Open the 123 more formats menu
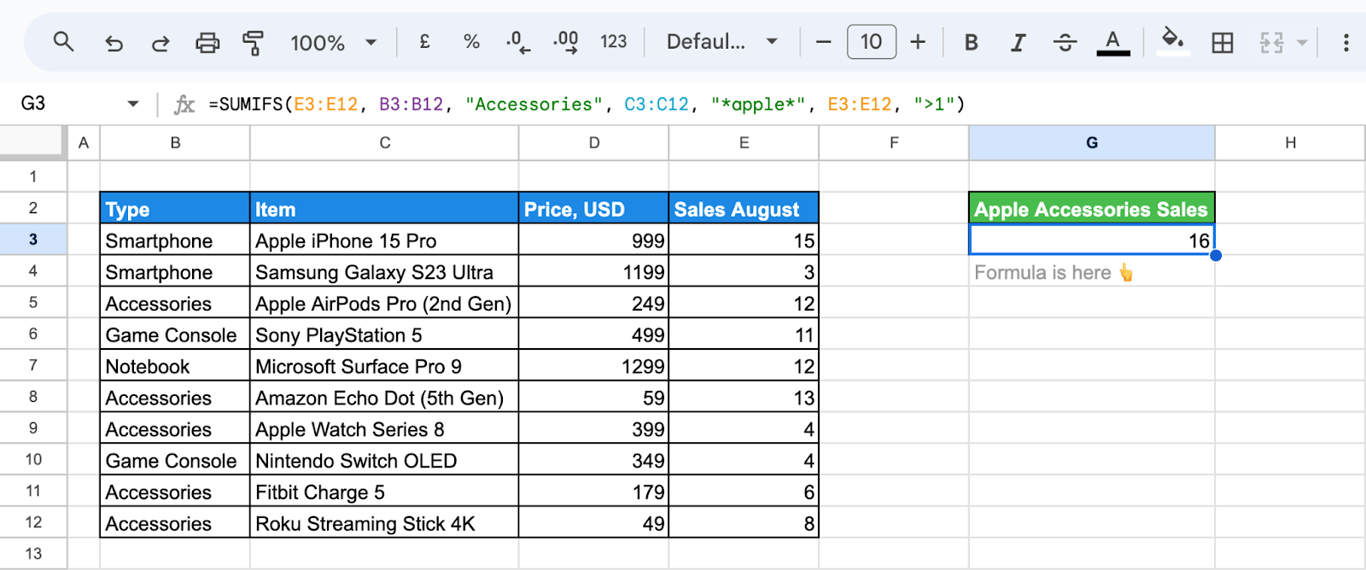This screenshot has width=1366, height=570. click(613, 42)
